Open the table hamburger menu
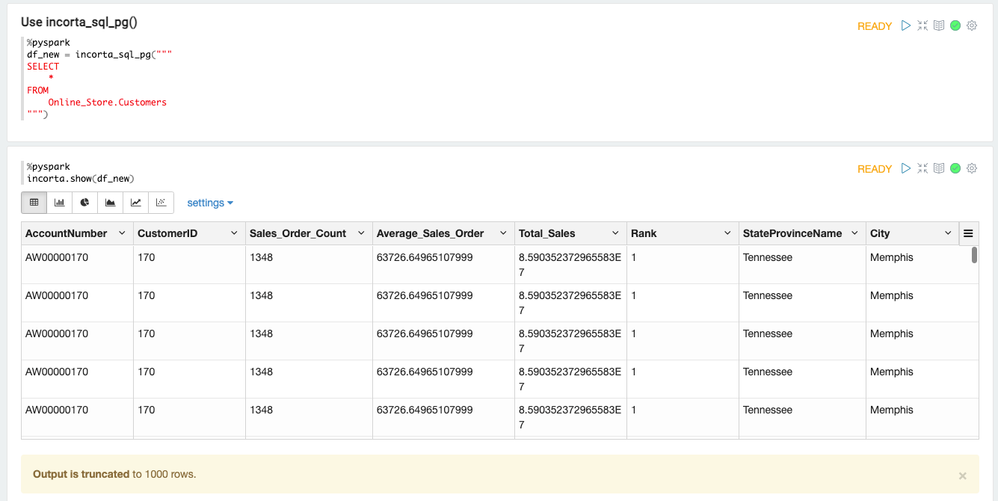 (x=968, y=234)
